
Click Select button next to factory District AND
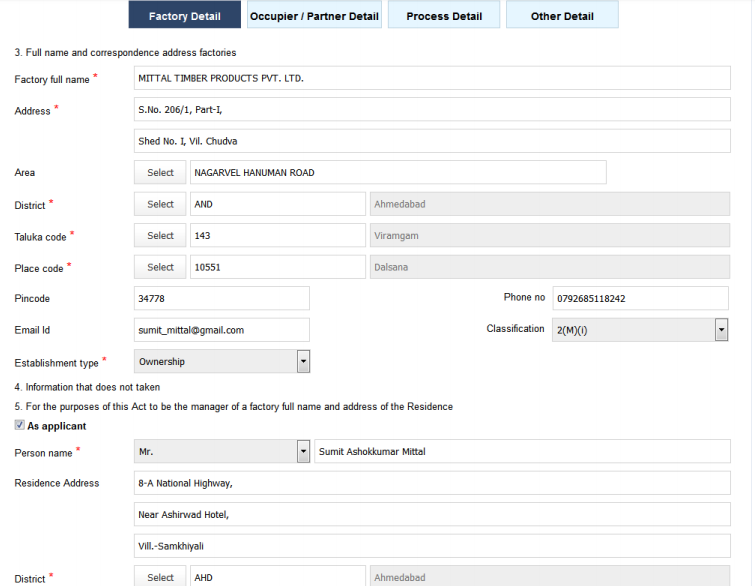160,204
